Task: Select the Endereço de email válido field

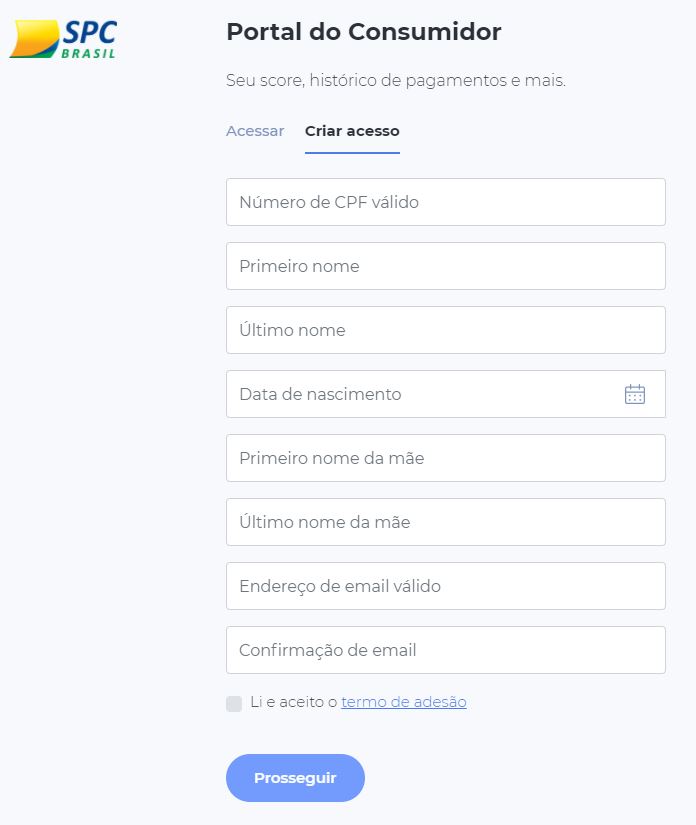Action: [445, 586]
